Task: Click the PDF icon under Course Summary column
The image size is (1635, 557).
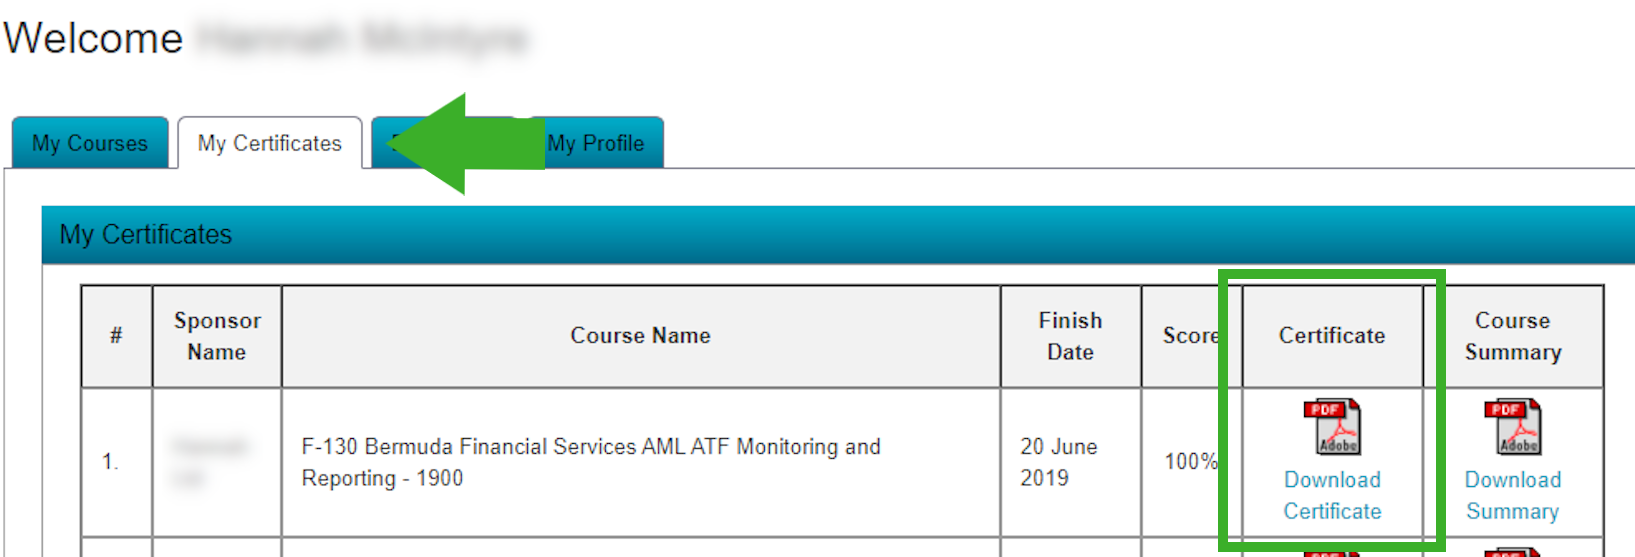Action: 1512,427
